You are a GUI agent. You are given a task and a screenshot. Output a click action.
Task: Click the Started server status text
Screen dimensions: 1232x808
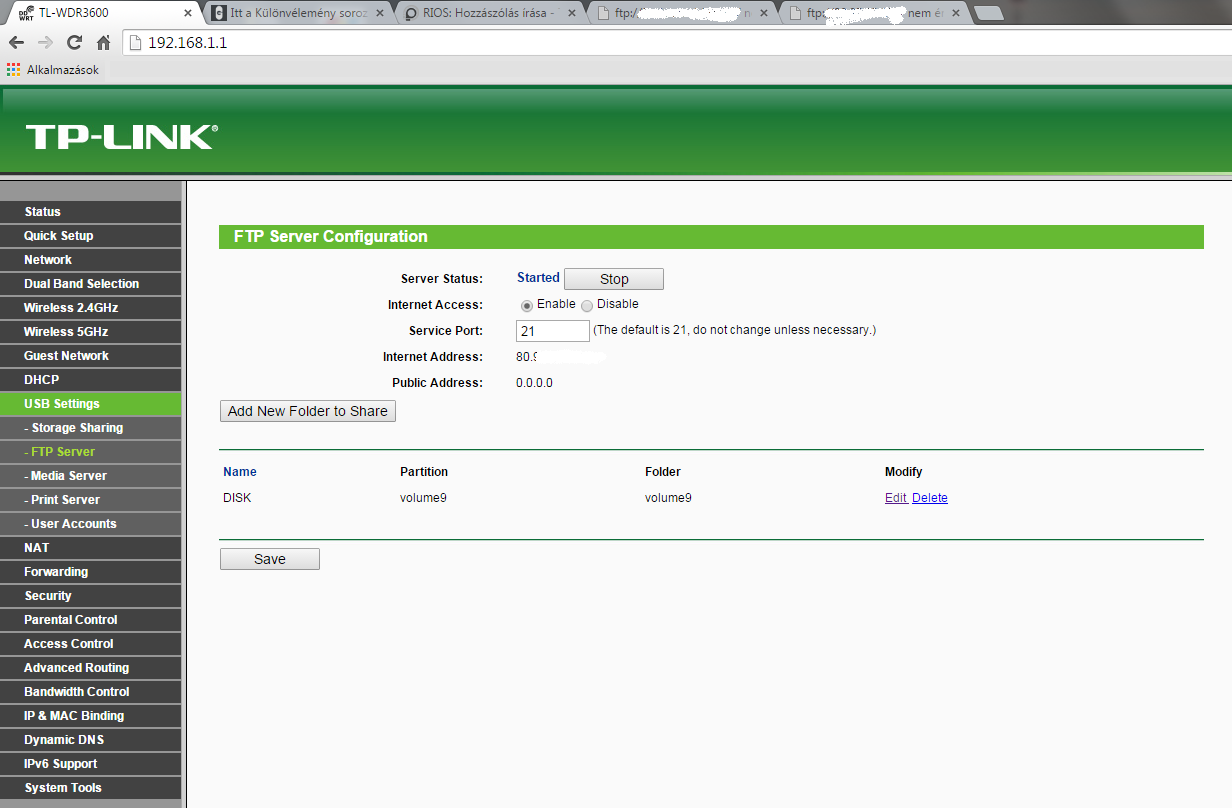[x=538, y=278]
